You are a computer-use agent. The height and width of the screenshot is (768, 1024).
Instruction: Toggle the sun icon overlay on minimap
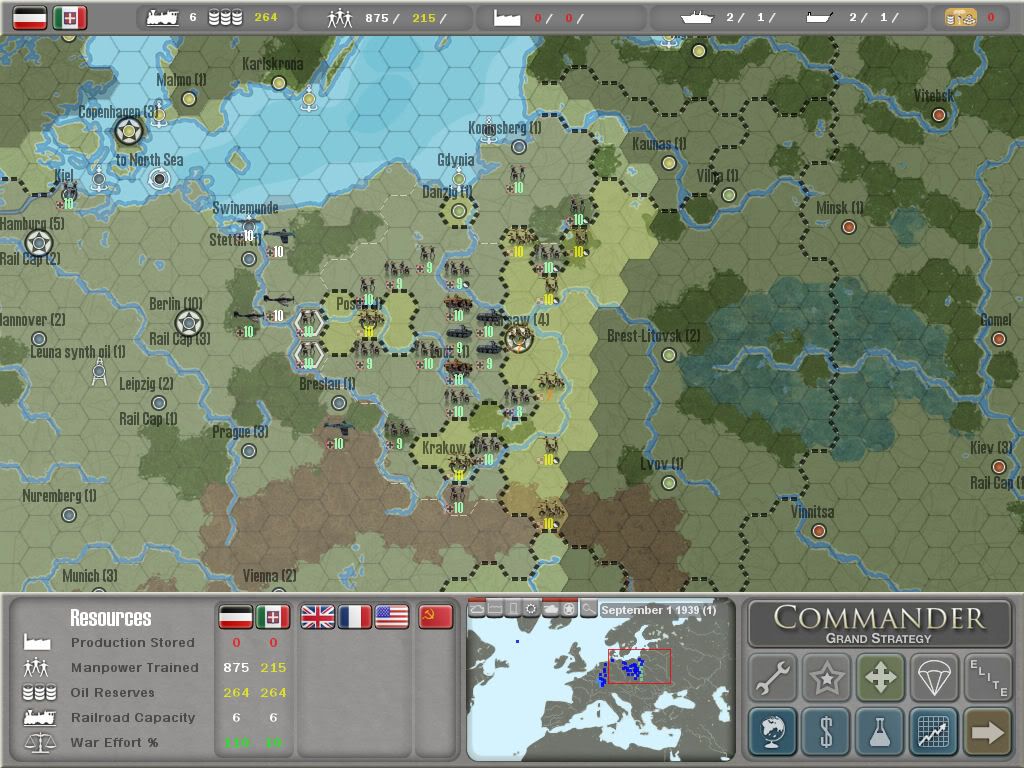click(x=532, y=609)
